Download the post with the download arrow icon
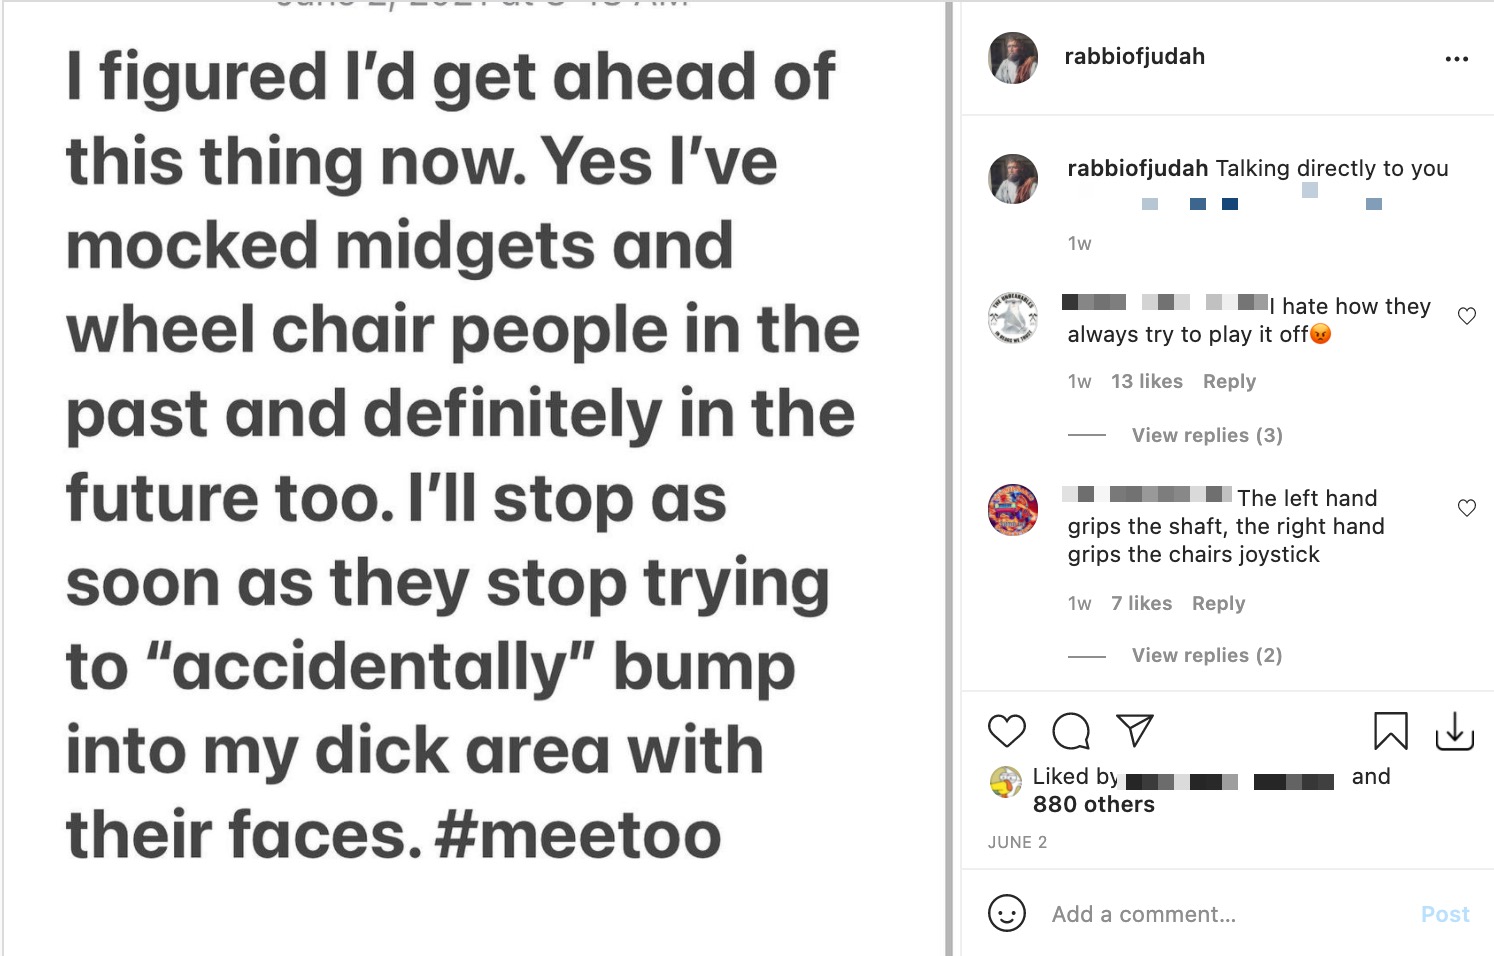Image resolution: width=1494 pixels, height=956 pixels. click(x=1454, y=731)
